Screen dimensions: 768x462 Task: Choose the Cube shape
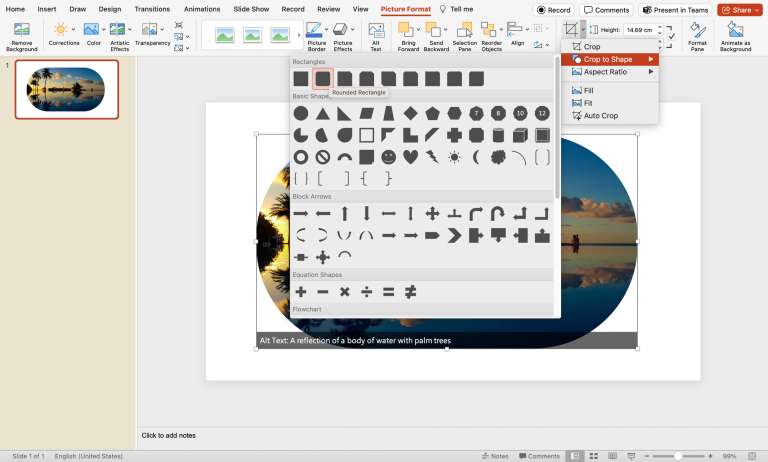pos(520,135)
